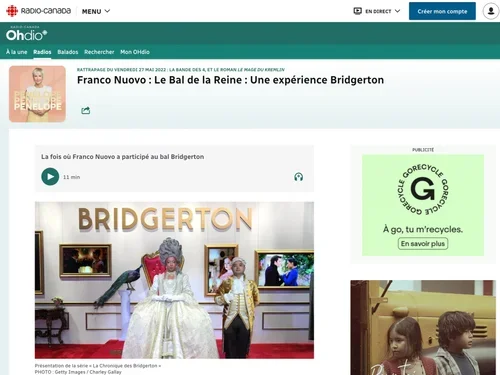This screenshot has height=375, width=500.
Task: Click the OHdio logo
Action: [x=26, y=34]
